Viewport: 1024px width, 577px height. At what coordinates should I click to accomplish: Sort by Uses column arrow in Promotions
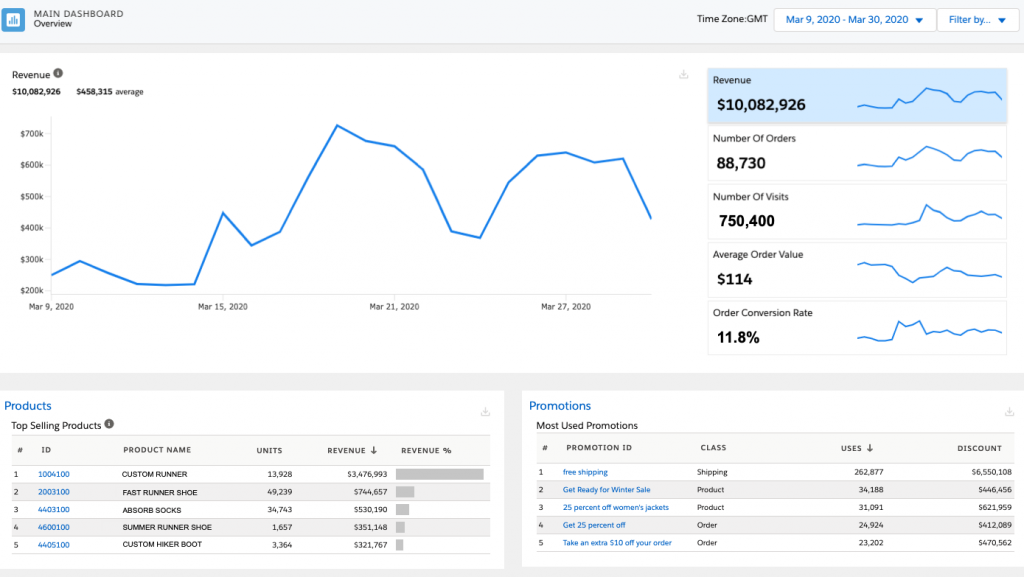(x=869, y=448)
